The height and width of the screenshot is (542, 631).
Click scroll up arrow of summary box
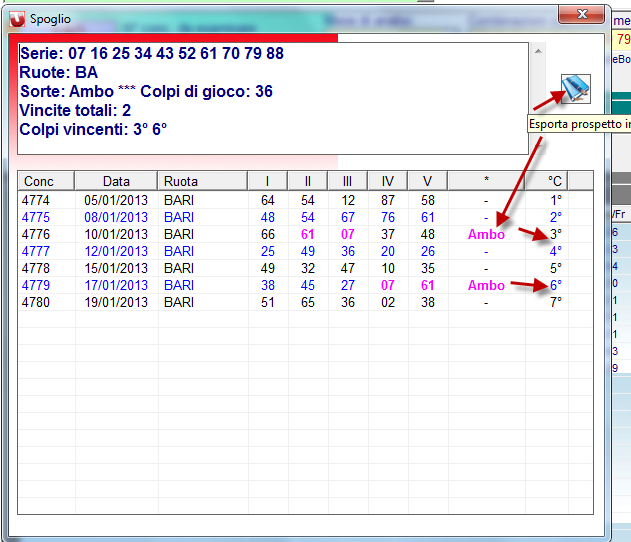click(x=538, y=51)
